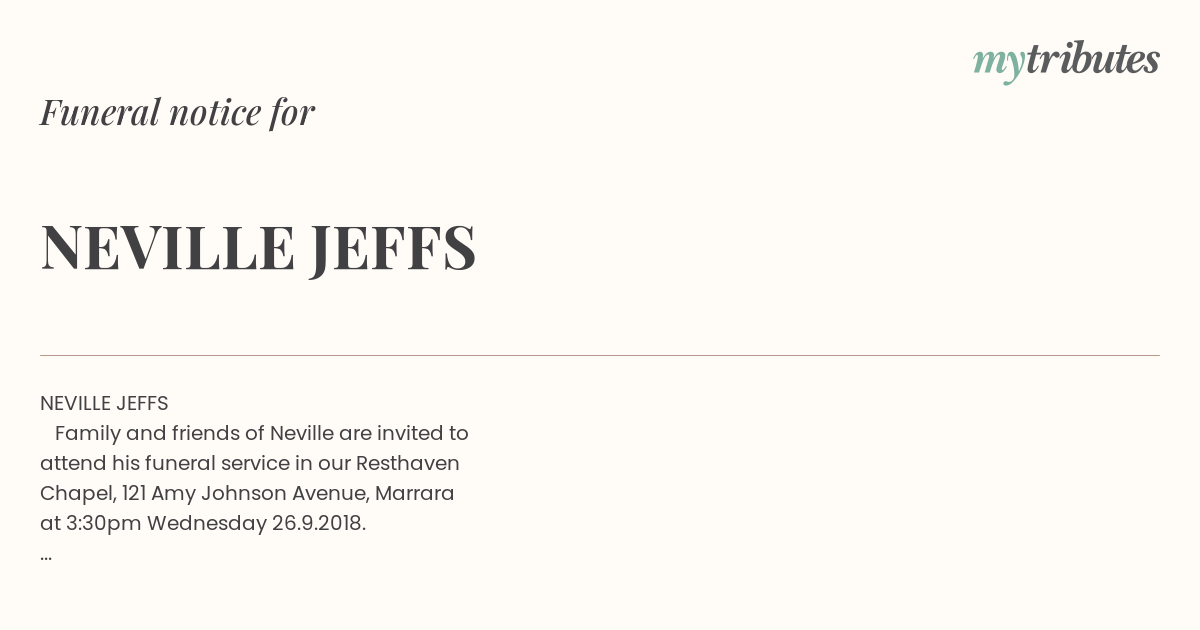Select the dark "tributes" portion of the logo
Image resolution: width=1200 pixels, height=630 pixels.
tap(1093, 59)
